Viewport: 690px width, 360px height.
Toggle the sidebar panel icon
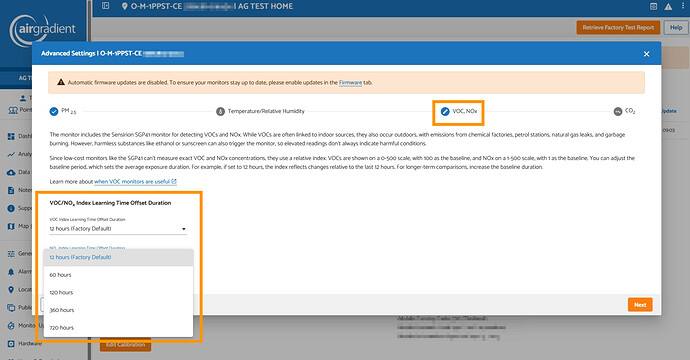coord(106,6)
